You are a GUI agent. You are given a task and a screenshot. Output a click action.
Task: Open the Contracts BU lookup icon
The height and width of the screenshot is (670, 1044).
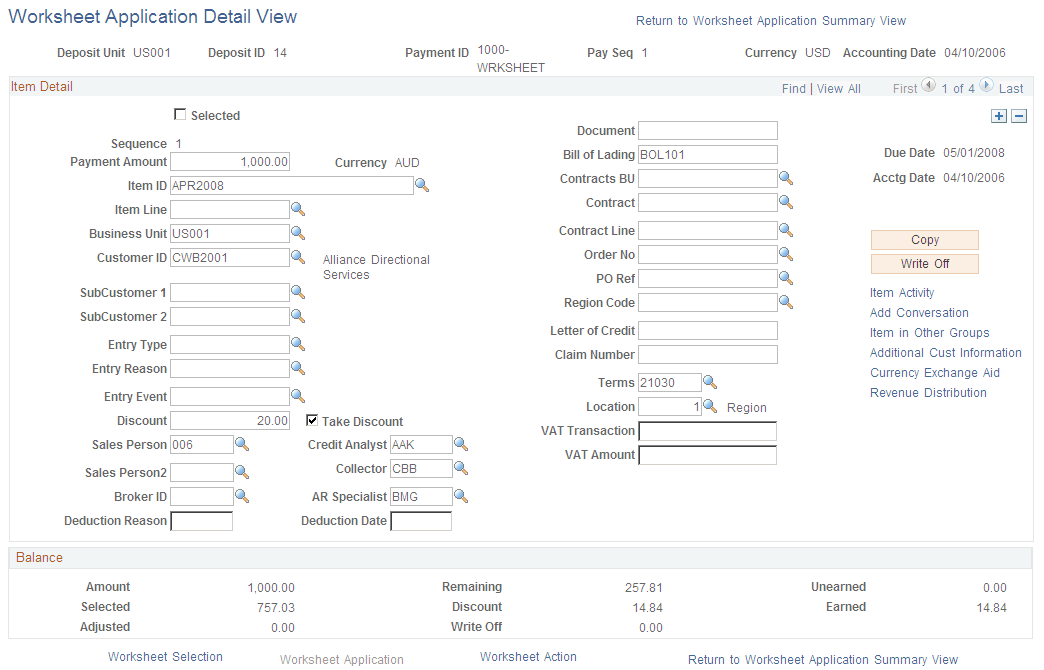[786, 178]
